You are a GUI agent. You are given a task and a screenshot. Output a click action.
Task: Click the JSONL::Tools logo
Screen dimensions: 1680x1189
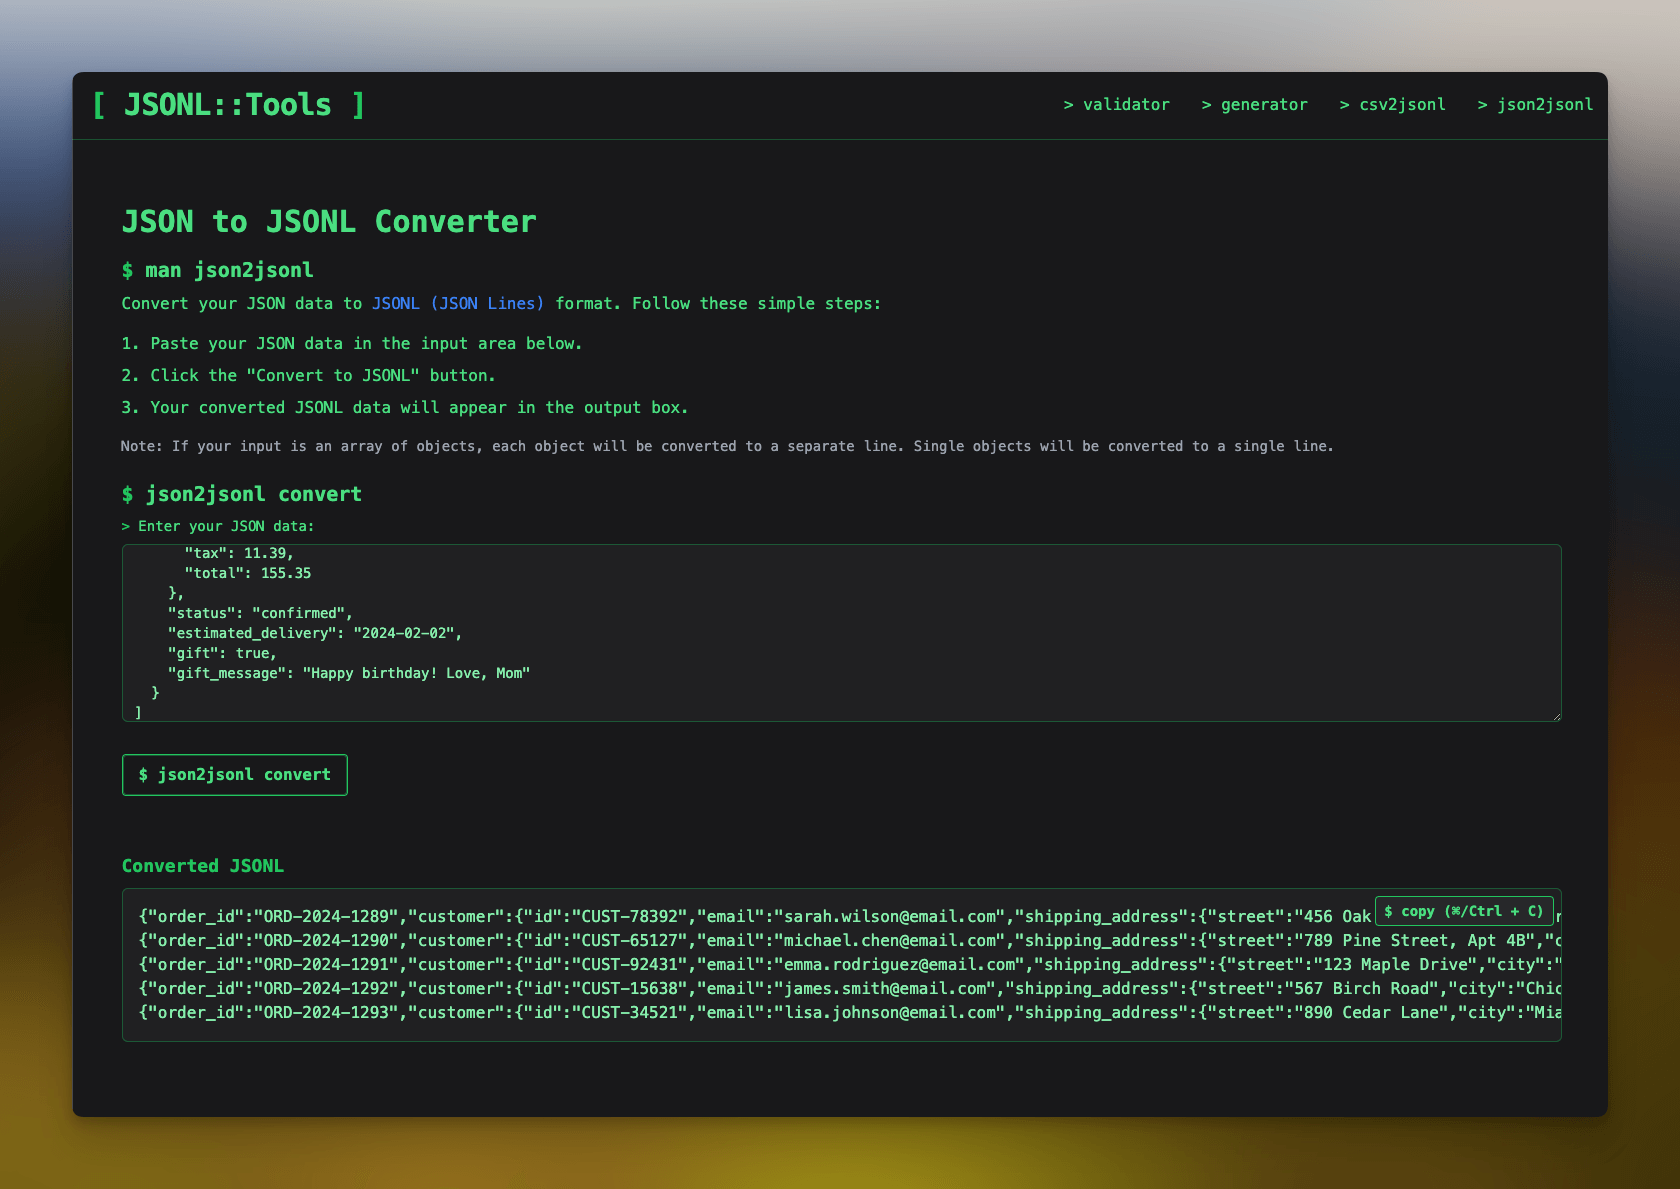point(229,104)
